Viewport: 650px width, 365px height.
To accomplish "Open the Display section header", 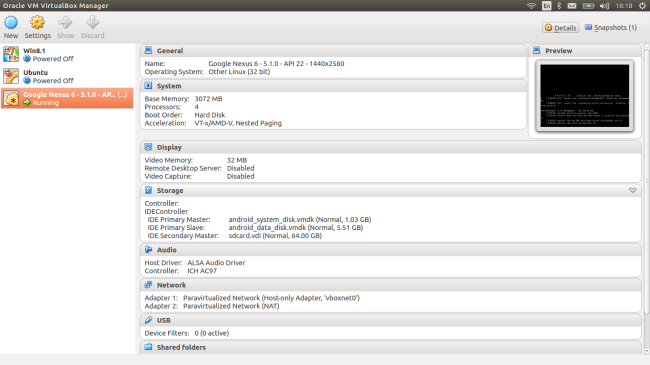I will (390, 147).
